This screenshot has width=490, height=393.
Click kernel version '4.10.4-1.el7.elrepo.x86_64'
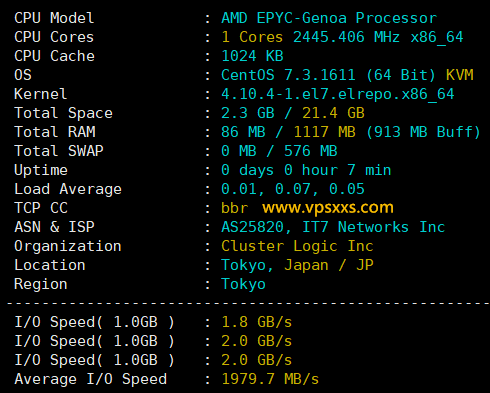click(338, 94)
